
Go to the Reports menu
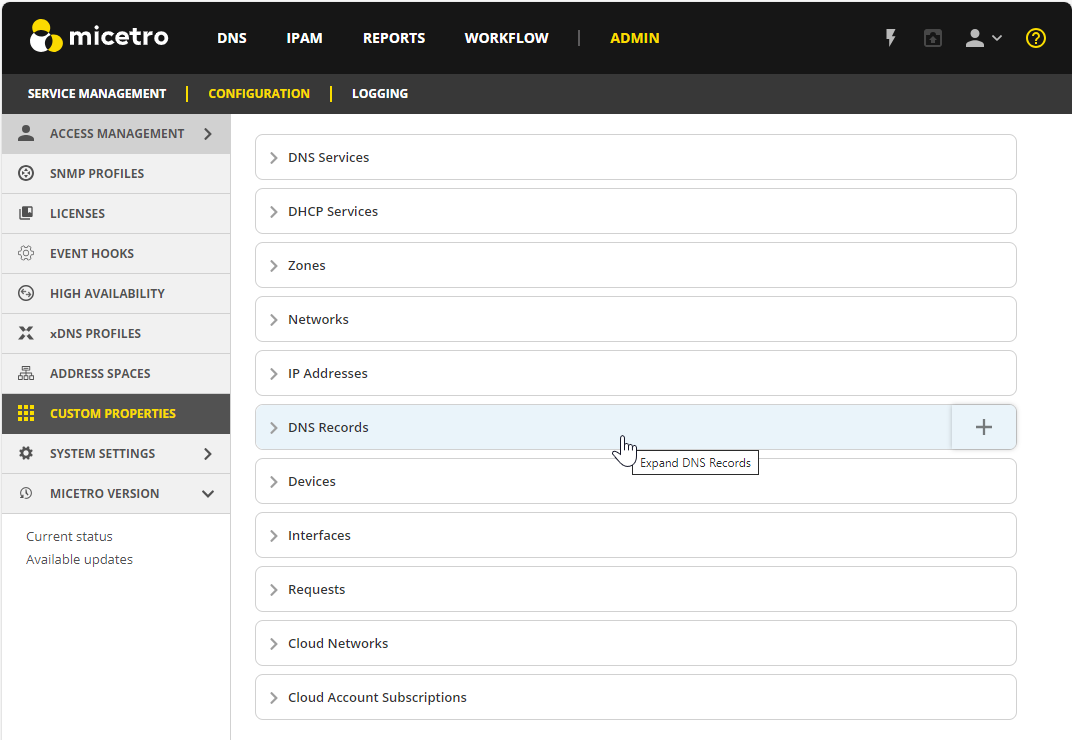(x=394, y=38)
